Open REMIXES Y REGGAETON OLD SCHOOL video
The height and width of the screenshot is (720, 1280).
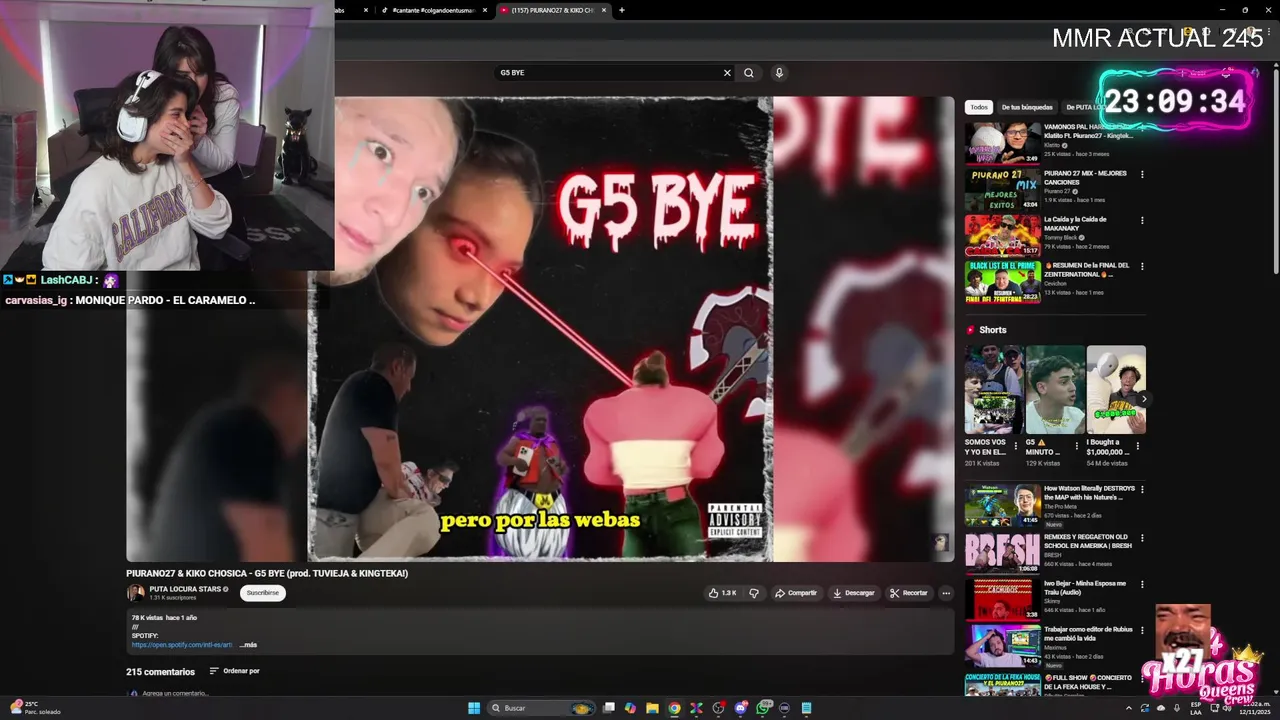click(1002, 551)
